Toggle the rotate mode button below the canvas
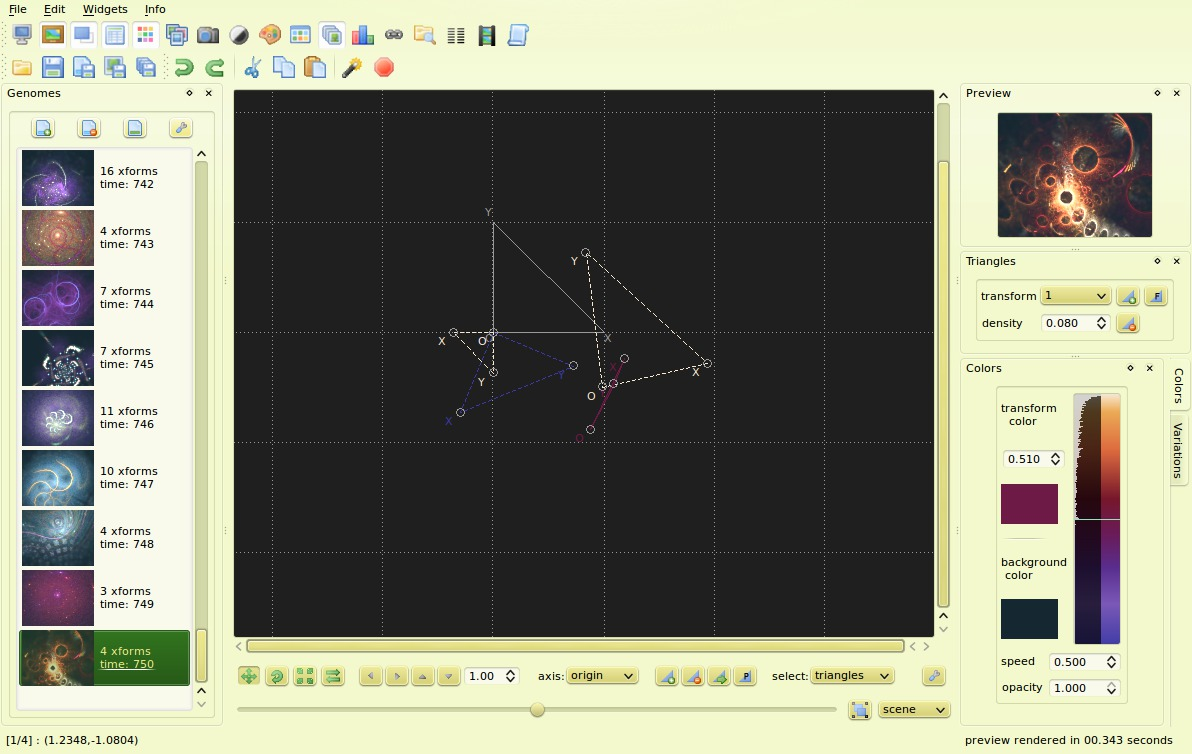 pos(277,676)
